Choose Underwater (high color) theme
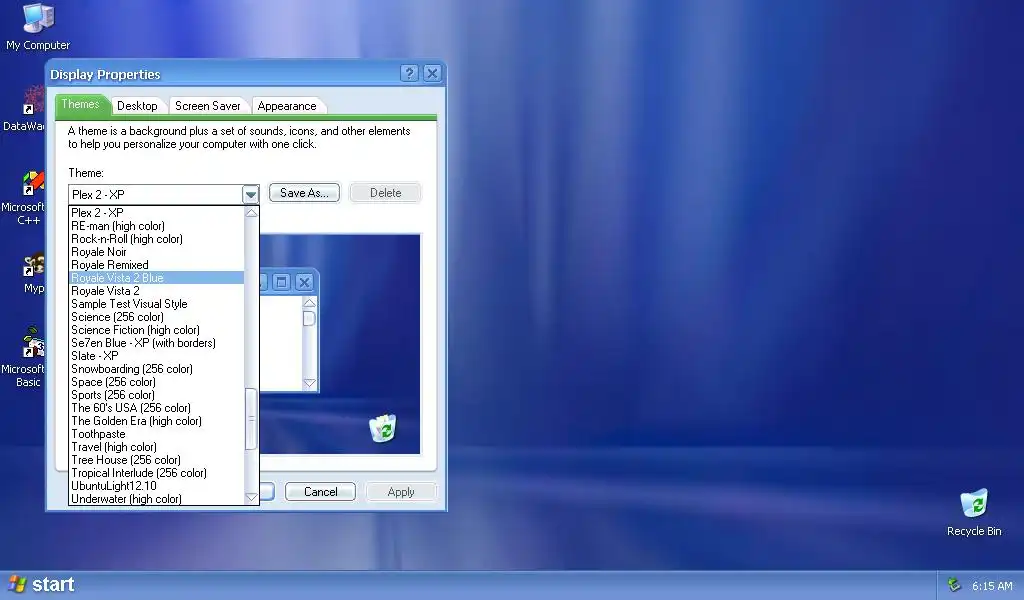The width and height of the screenshot is (1024, 600). tap(157, 499)
